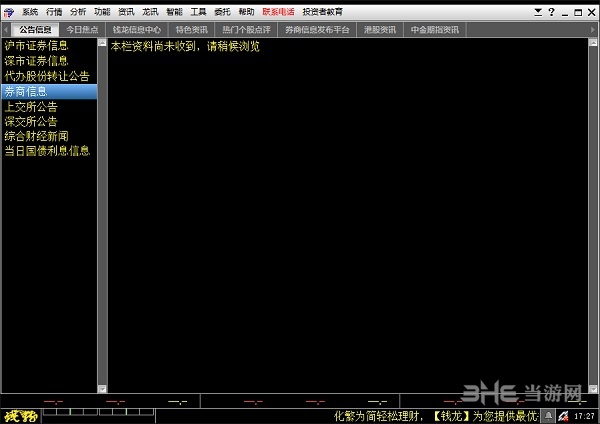Open the 投资者教育 menu

(323, 12)
